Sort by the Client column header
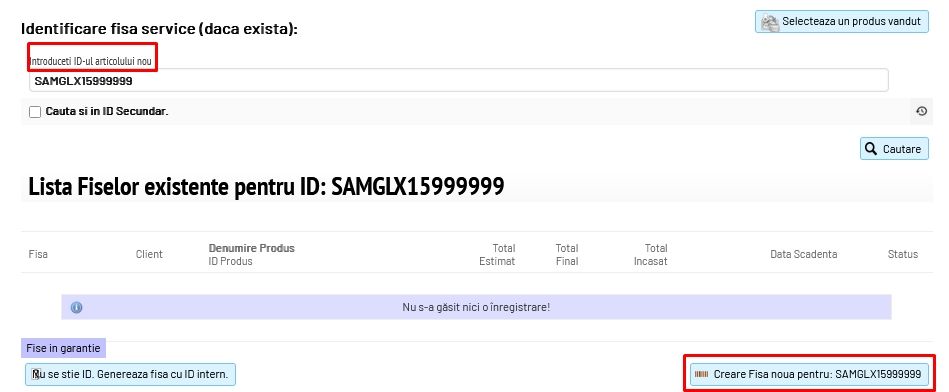 (149, 254)
